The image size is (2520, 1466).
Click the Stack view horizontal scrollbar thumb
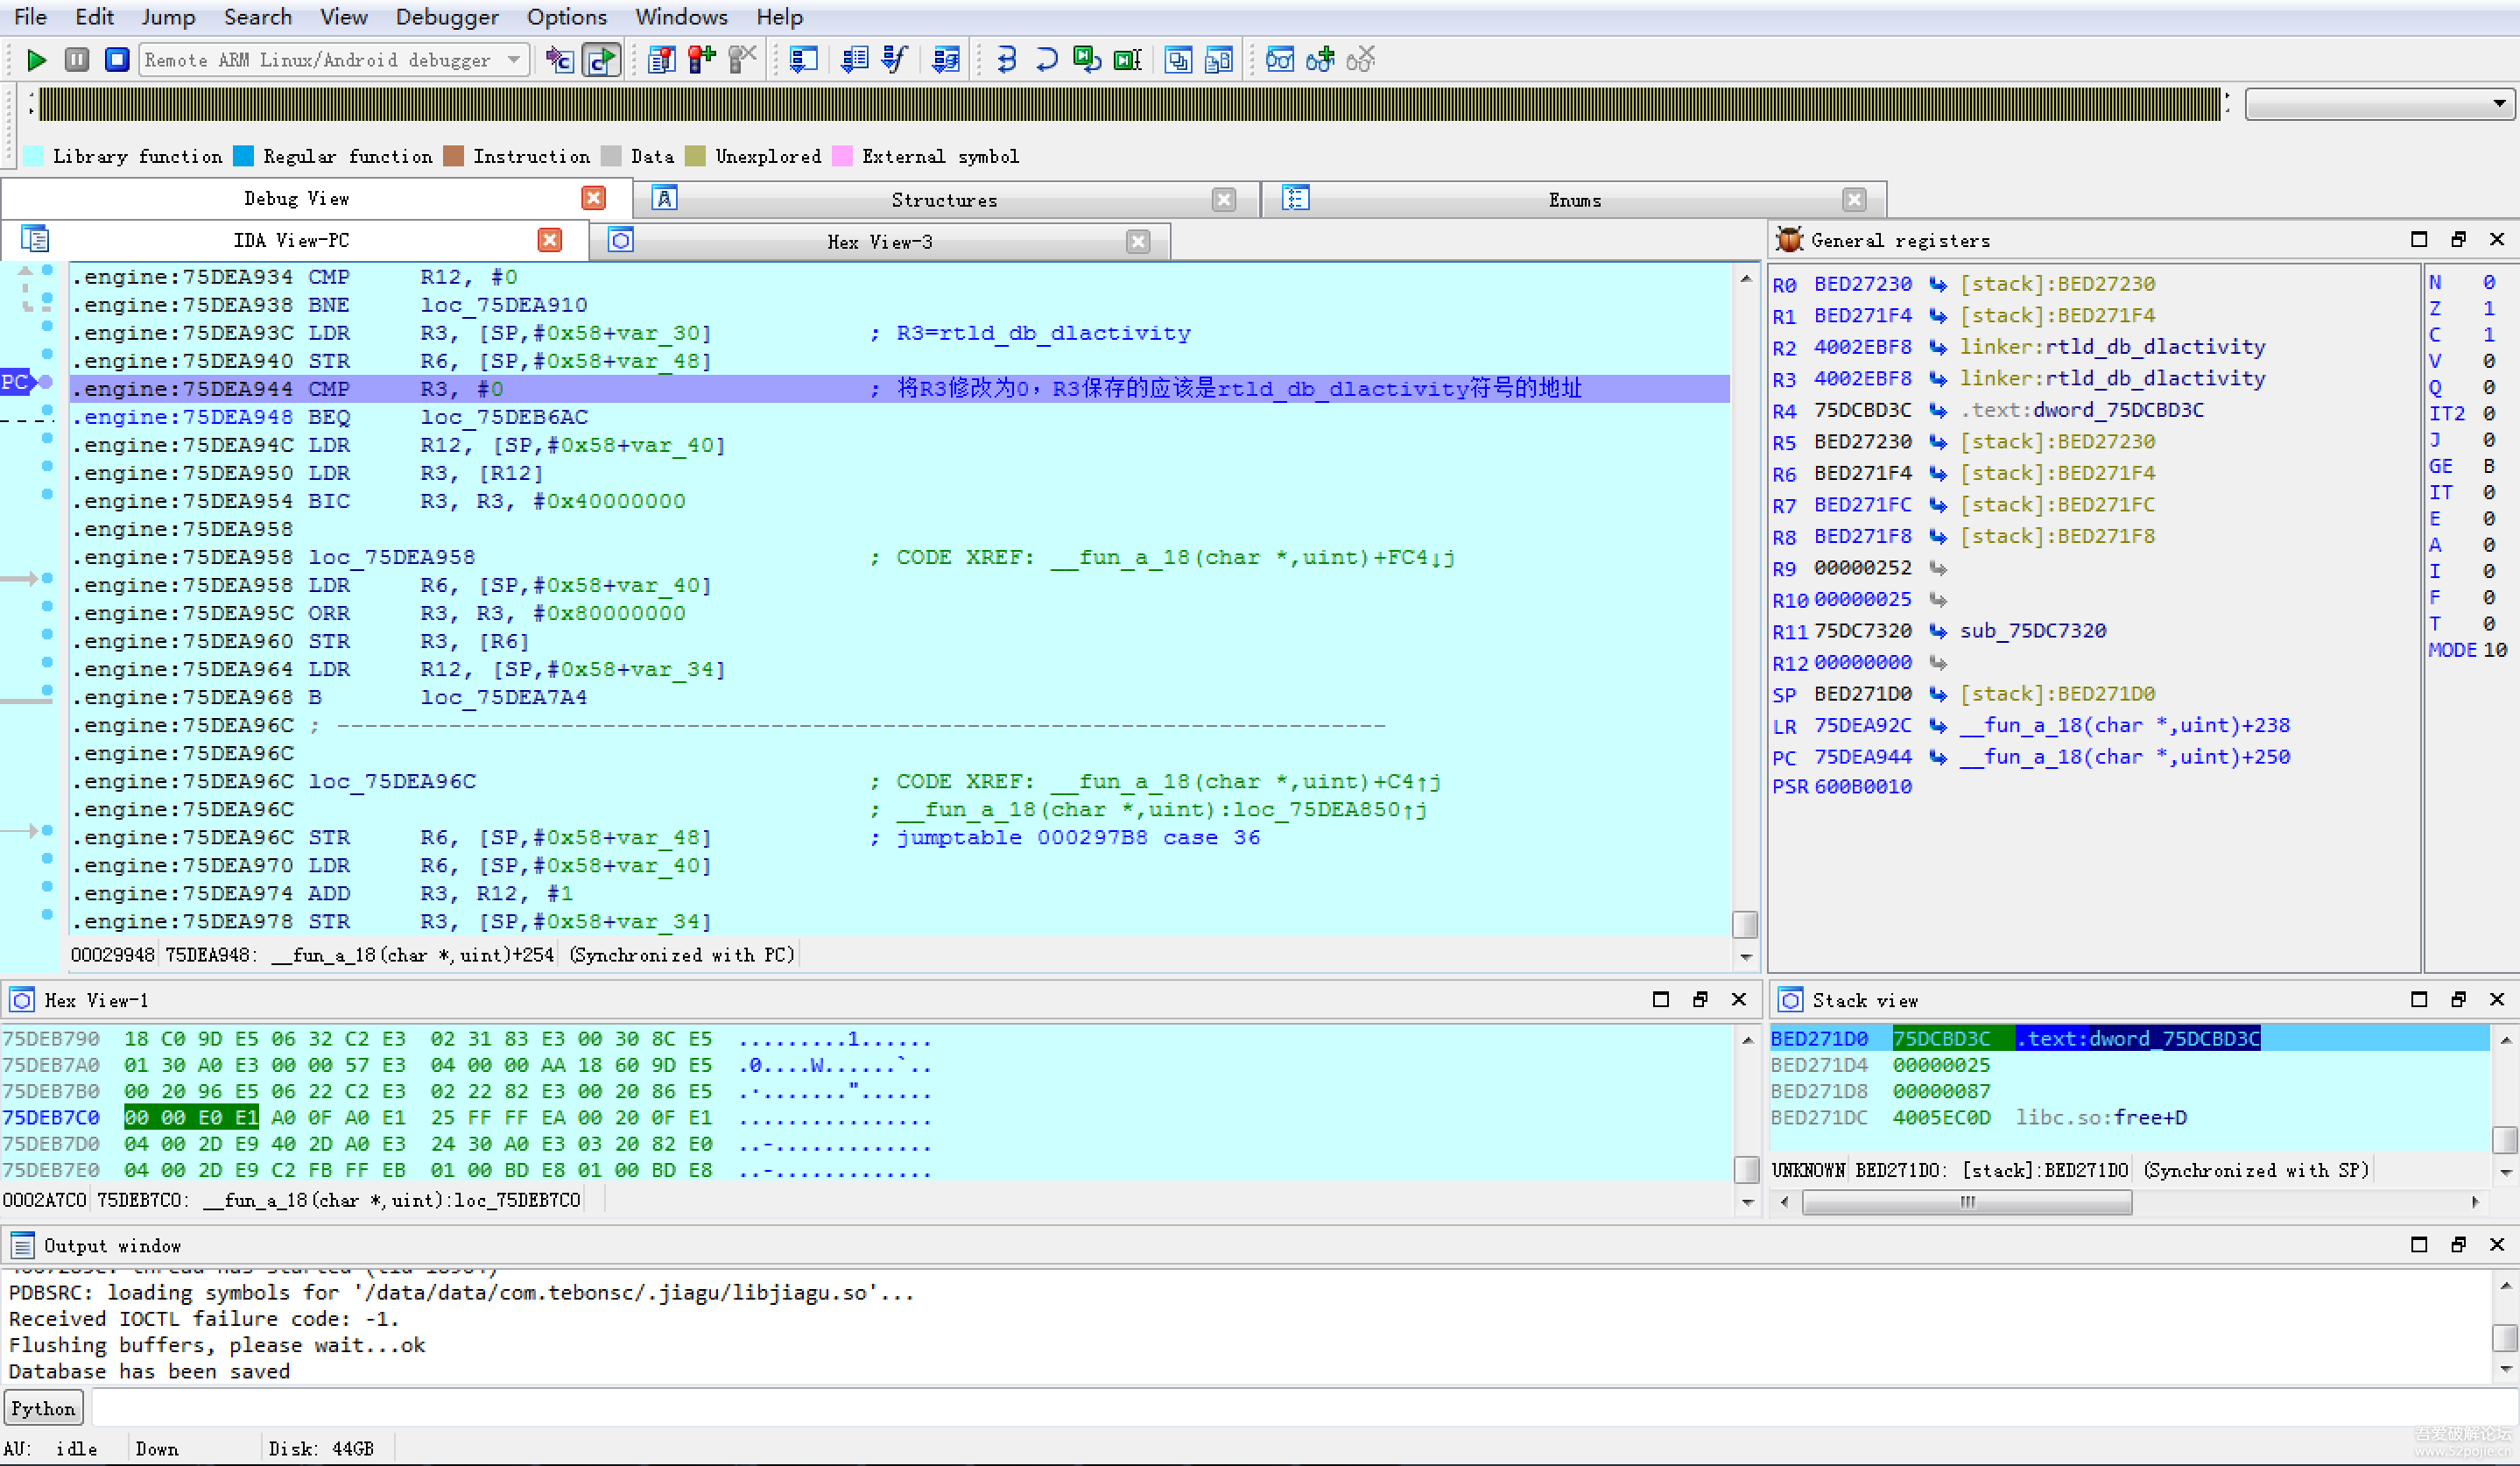(x=1966, y=1202)
